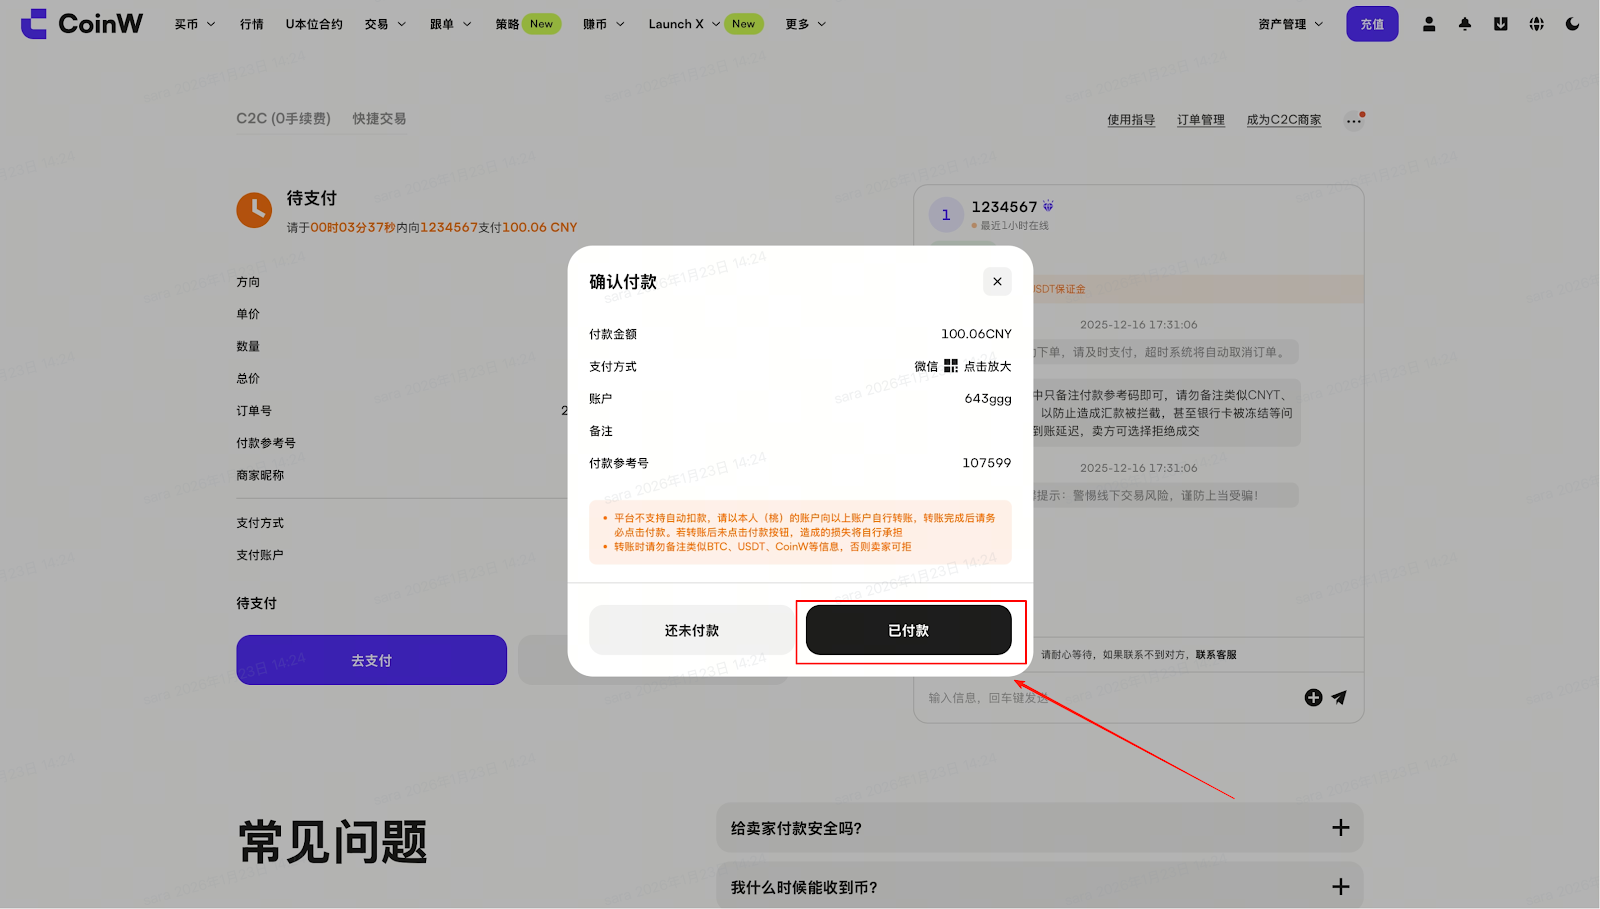Expand the 资产管理 dropdown
1600x909 pixels.
(x=1290, y=24)
